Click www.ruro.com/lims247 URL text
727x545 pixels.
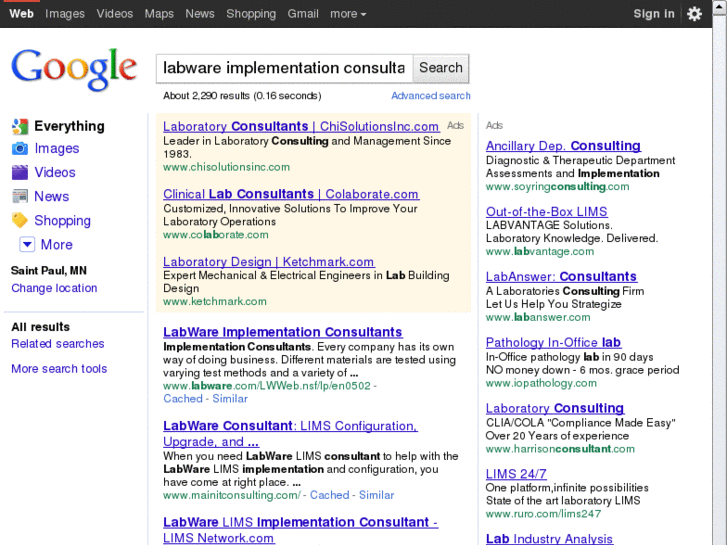[543, 514]
